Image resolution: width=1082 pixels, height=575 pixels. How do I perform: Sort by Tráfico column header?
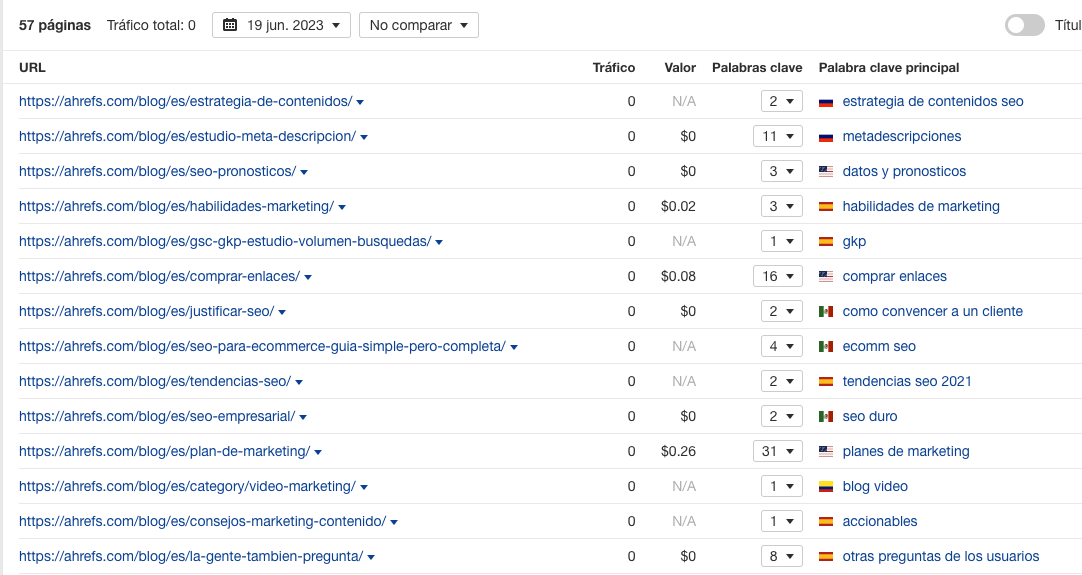613,68
